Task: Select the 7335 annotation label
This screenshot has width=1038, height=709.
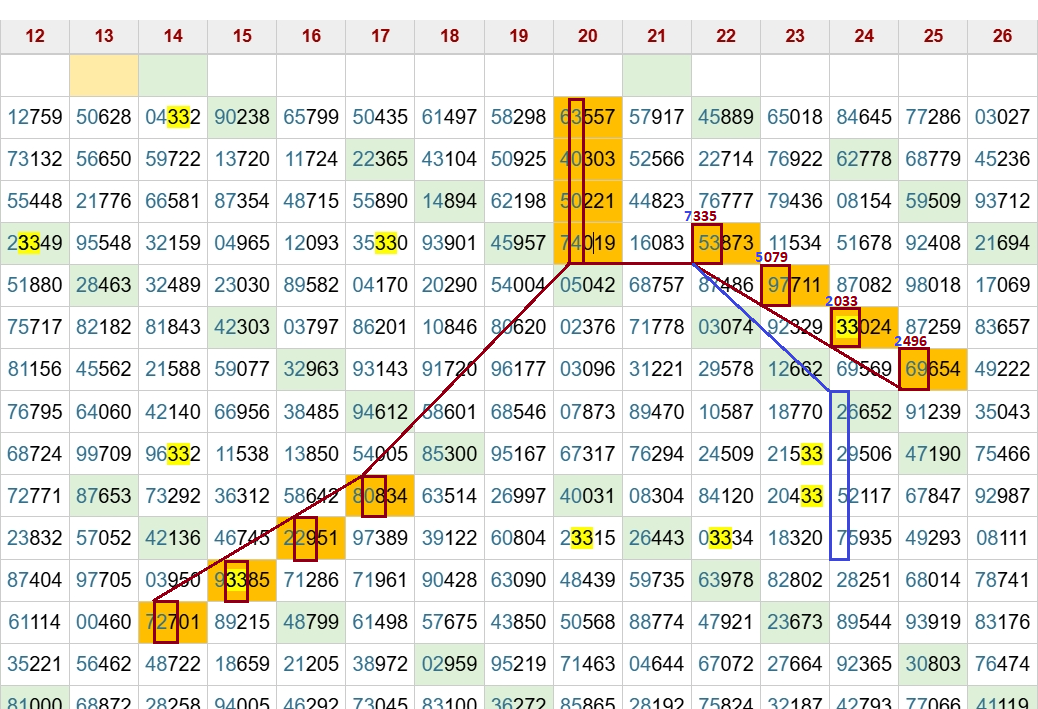Action: 700,216
